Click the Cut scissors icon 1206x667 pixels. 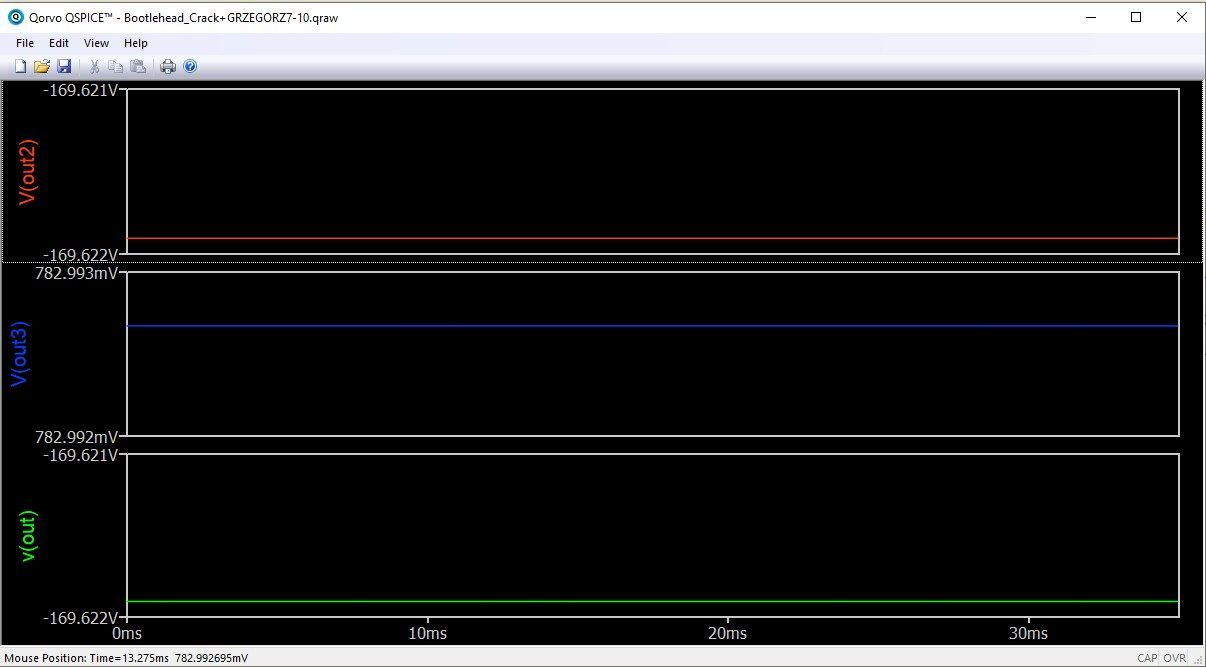point(94,66)
